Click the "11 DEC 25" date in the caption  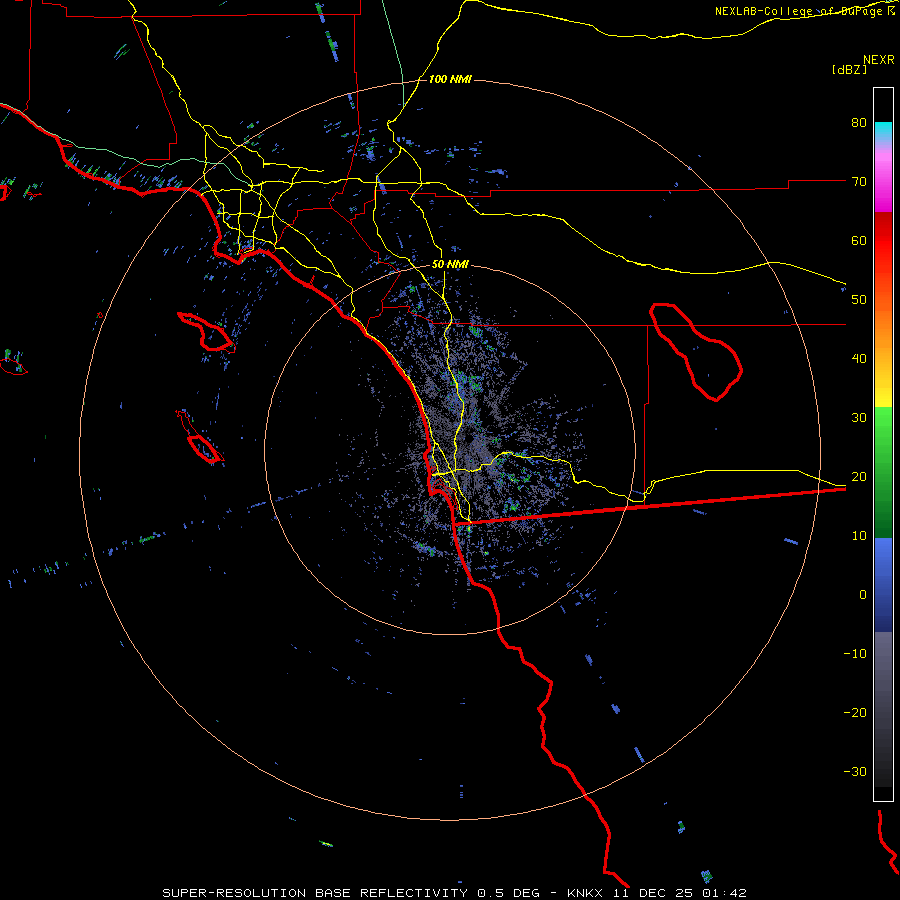click(653, 893)
